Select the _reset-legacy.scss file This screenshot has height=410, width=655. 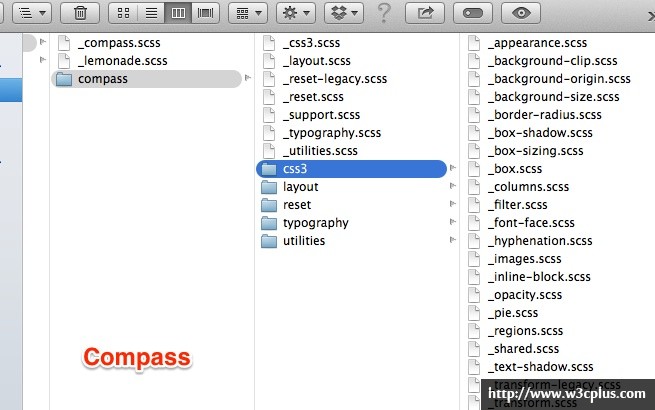[x=335, y=79]
